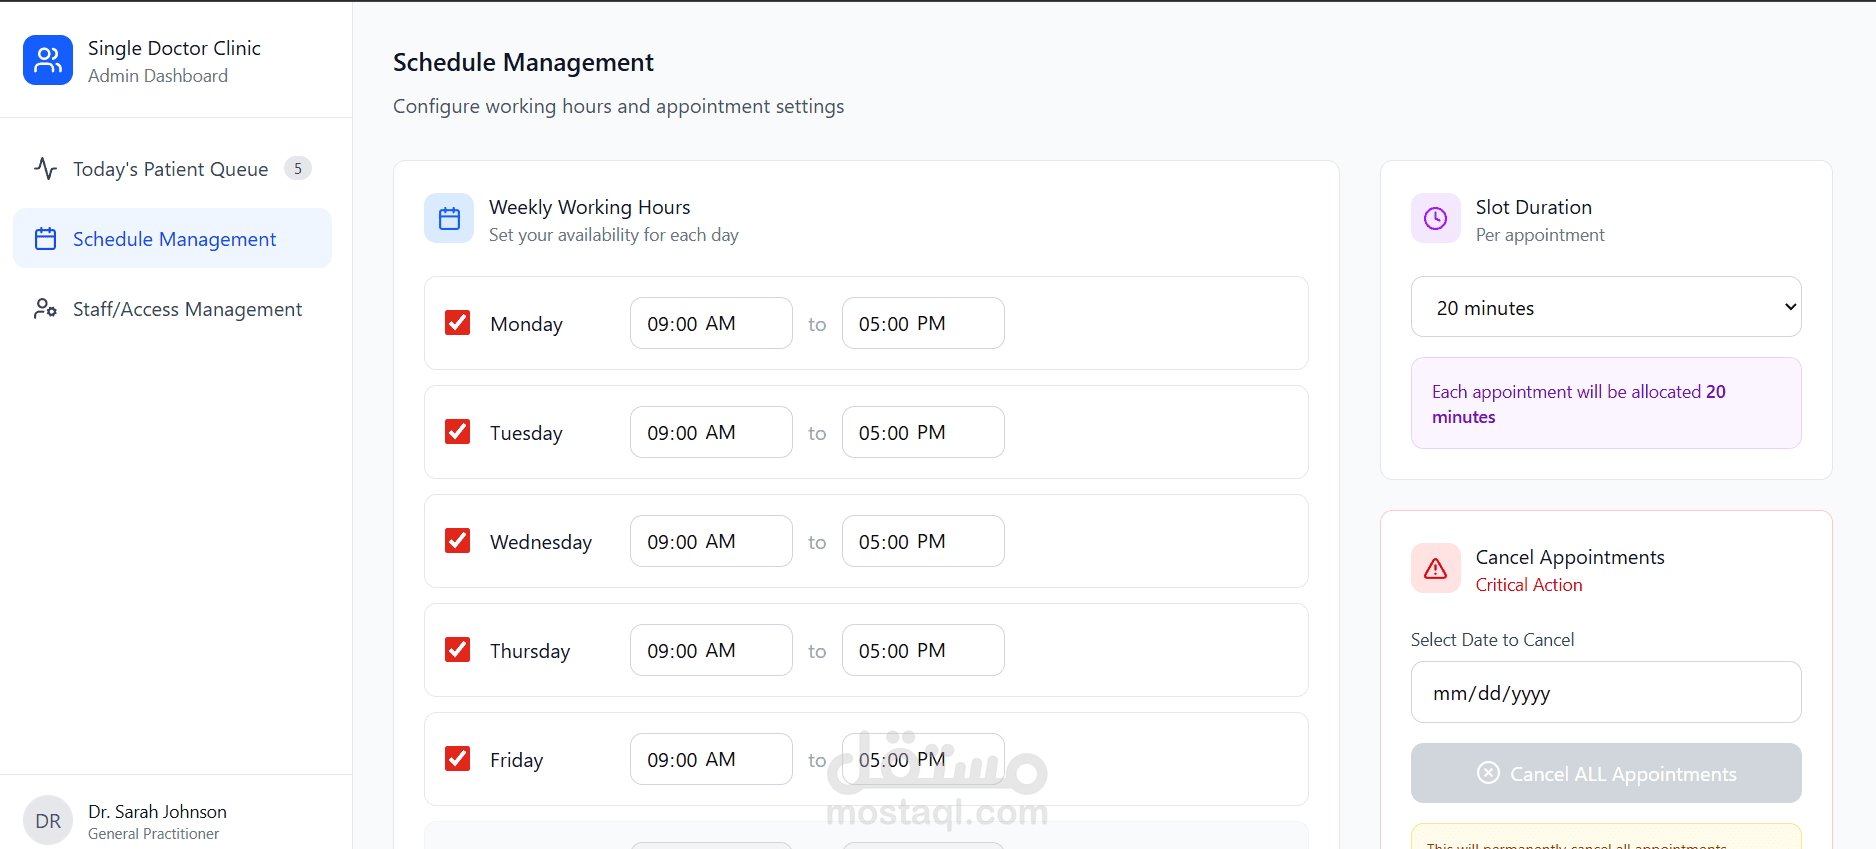The image size is (1876, 849).
Task: Click the DR avatar for Dr. Sarah Johnson
Action: [x=48, y=821]
